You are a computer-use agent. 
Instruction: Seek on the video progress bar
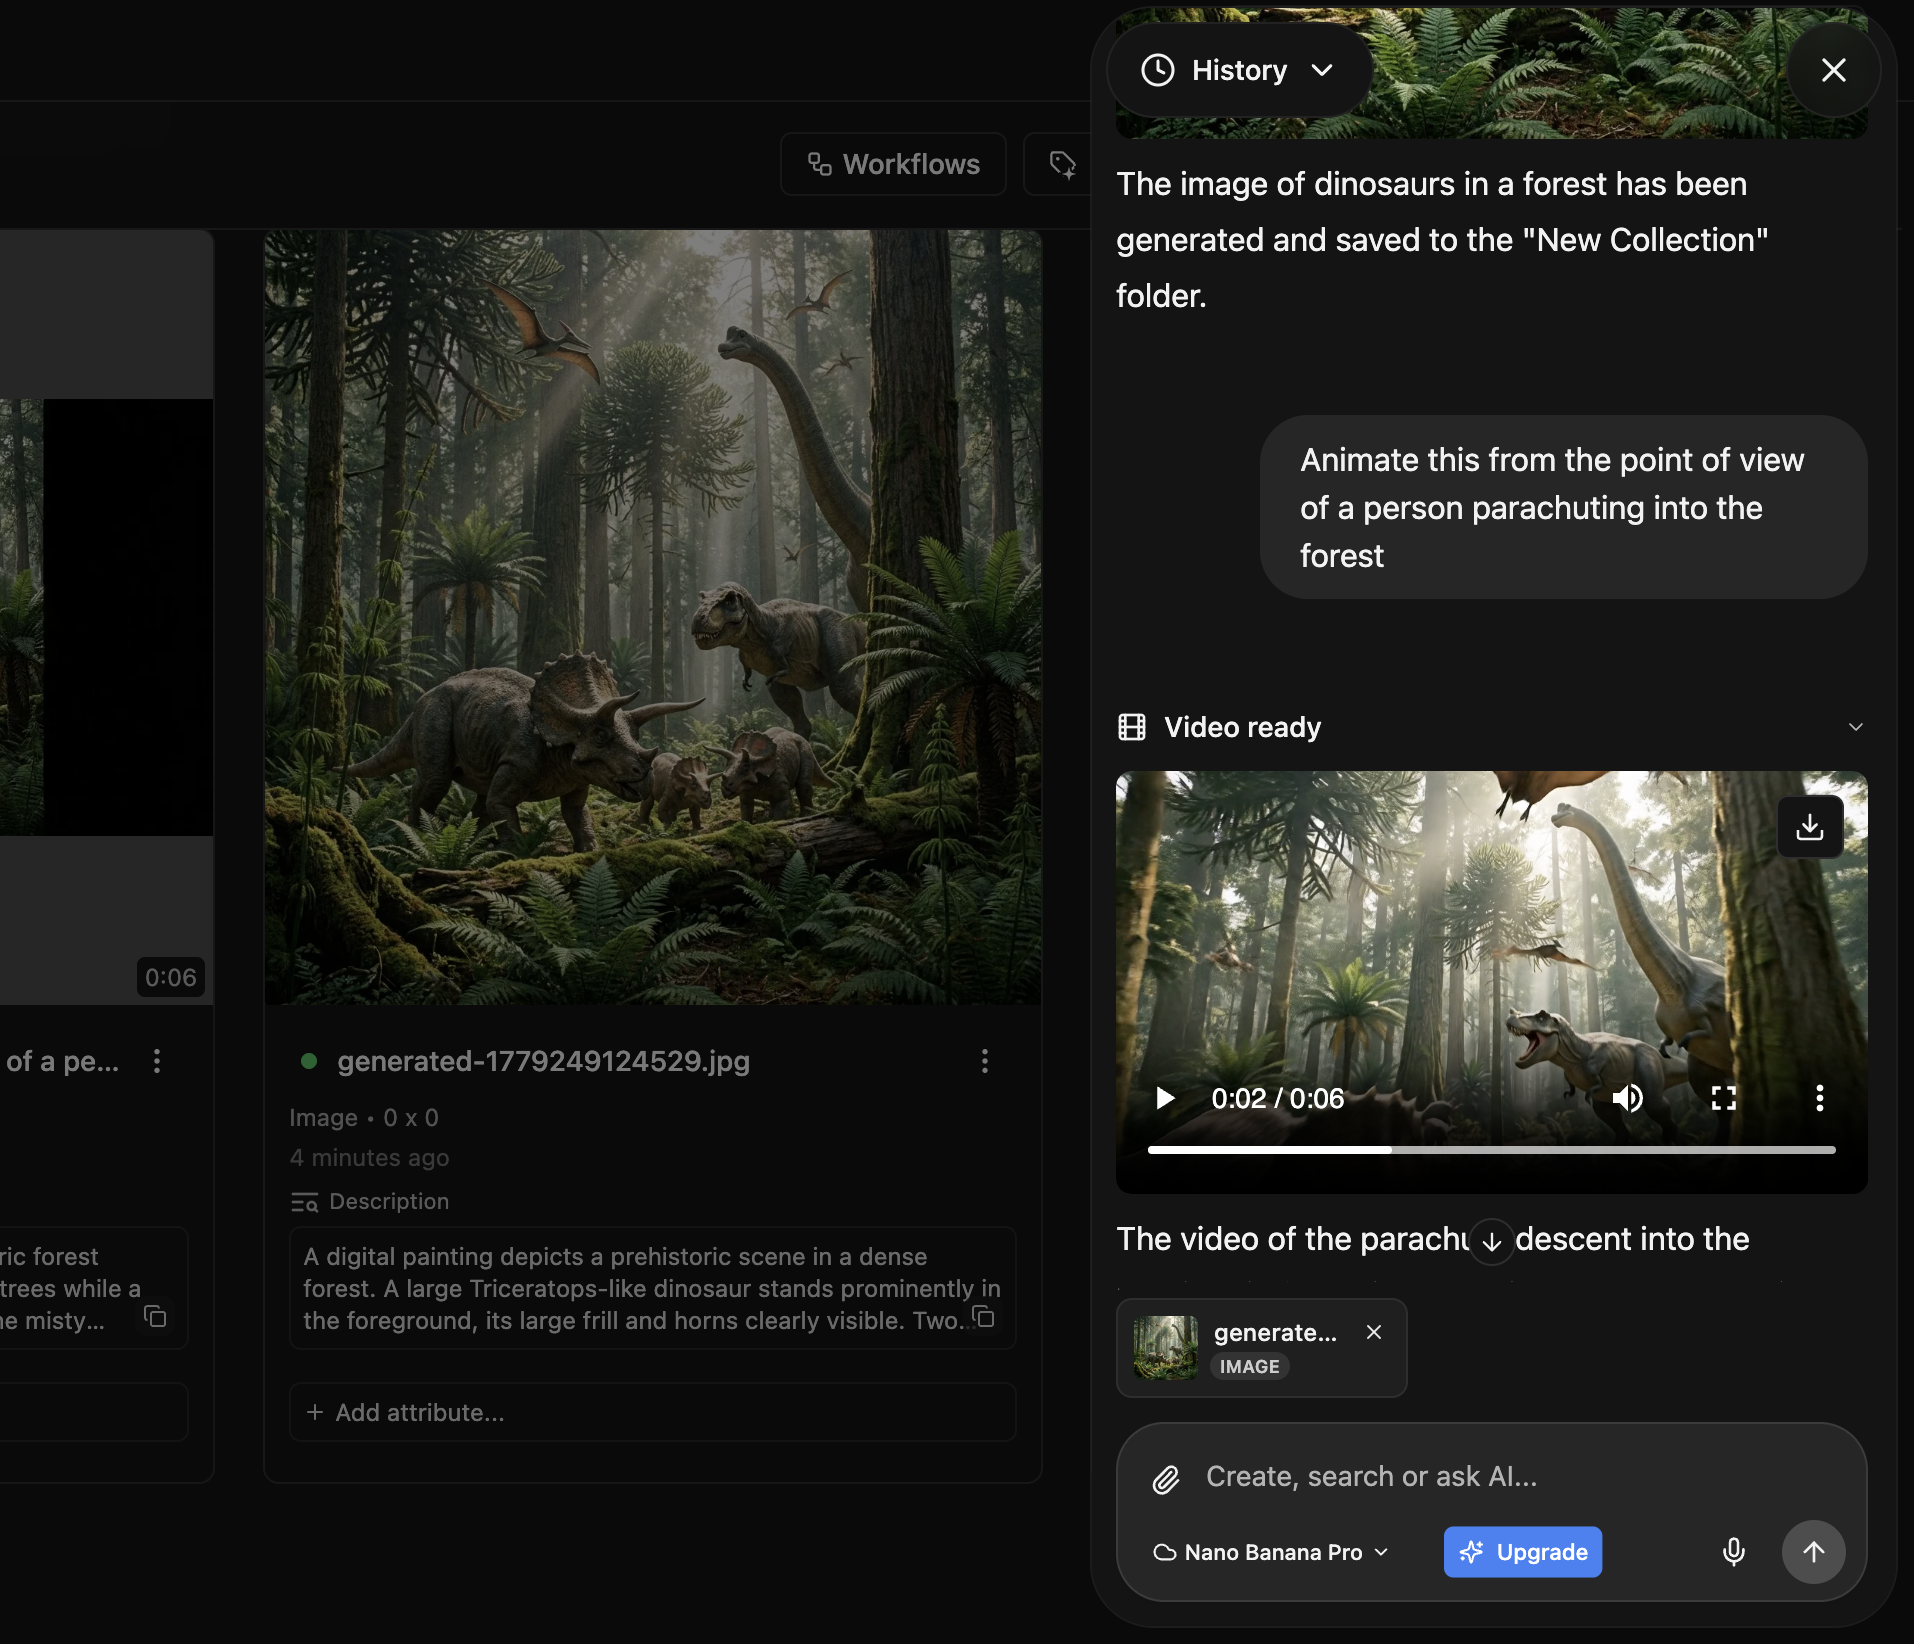(x=1491, y=1150)
